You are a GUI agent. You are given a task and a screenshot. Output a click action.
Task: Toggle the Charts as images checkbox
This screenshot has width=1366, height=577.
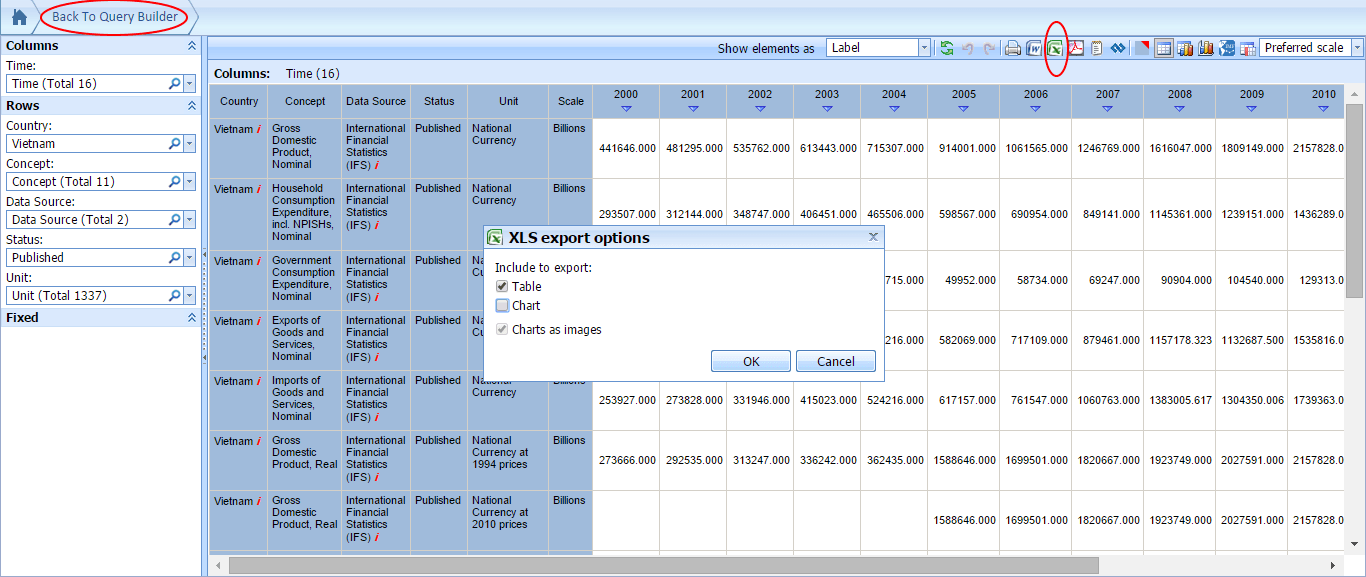(x=502, y=330)
